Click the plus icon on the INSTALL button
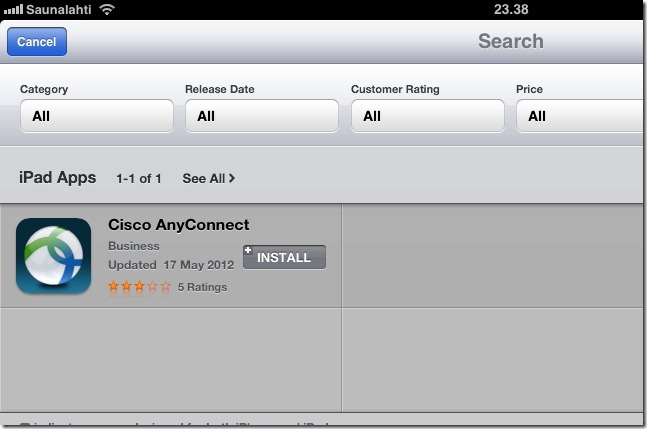 pos(248,251)
